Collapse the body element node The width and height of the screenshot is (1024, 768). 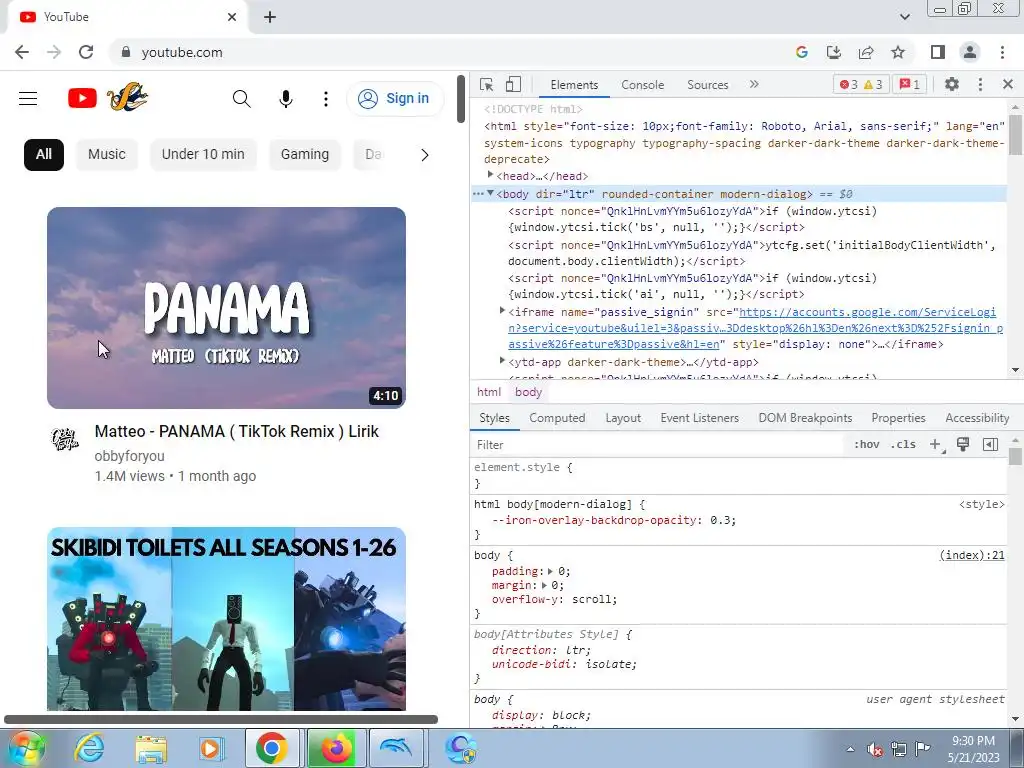tap(490, 193)
